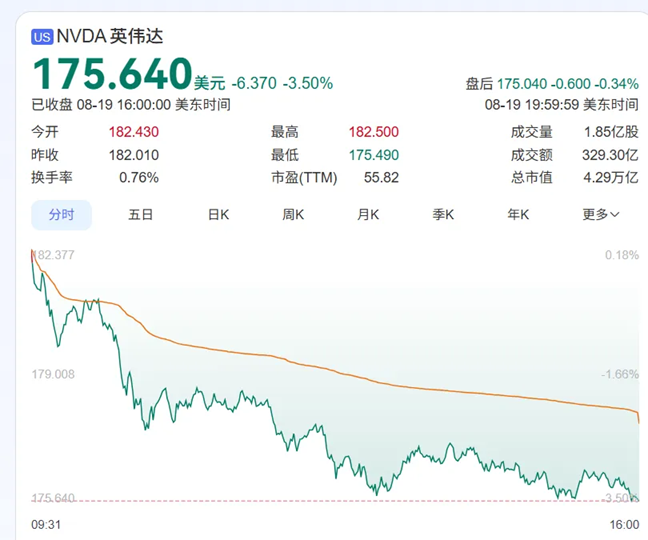Open the 年K yearly chart tab
The width and height of the screenshot is (648, 540).
(x=518, y=214)
